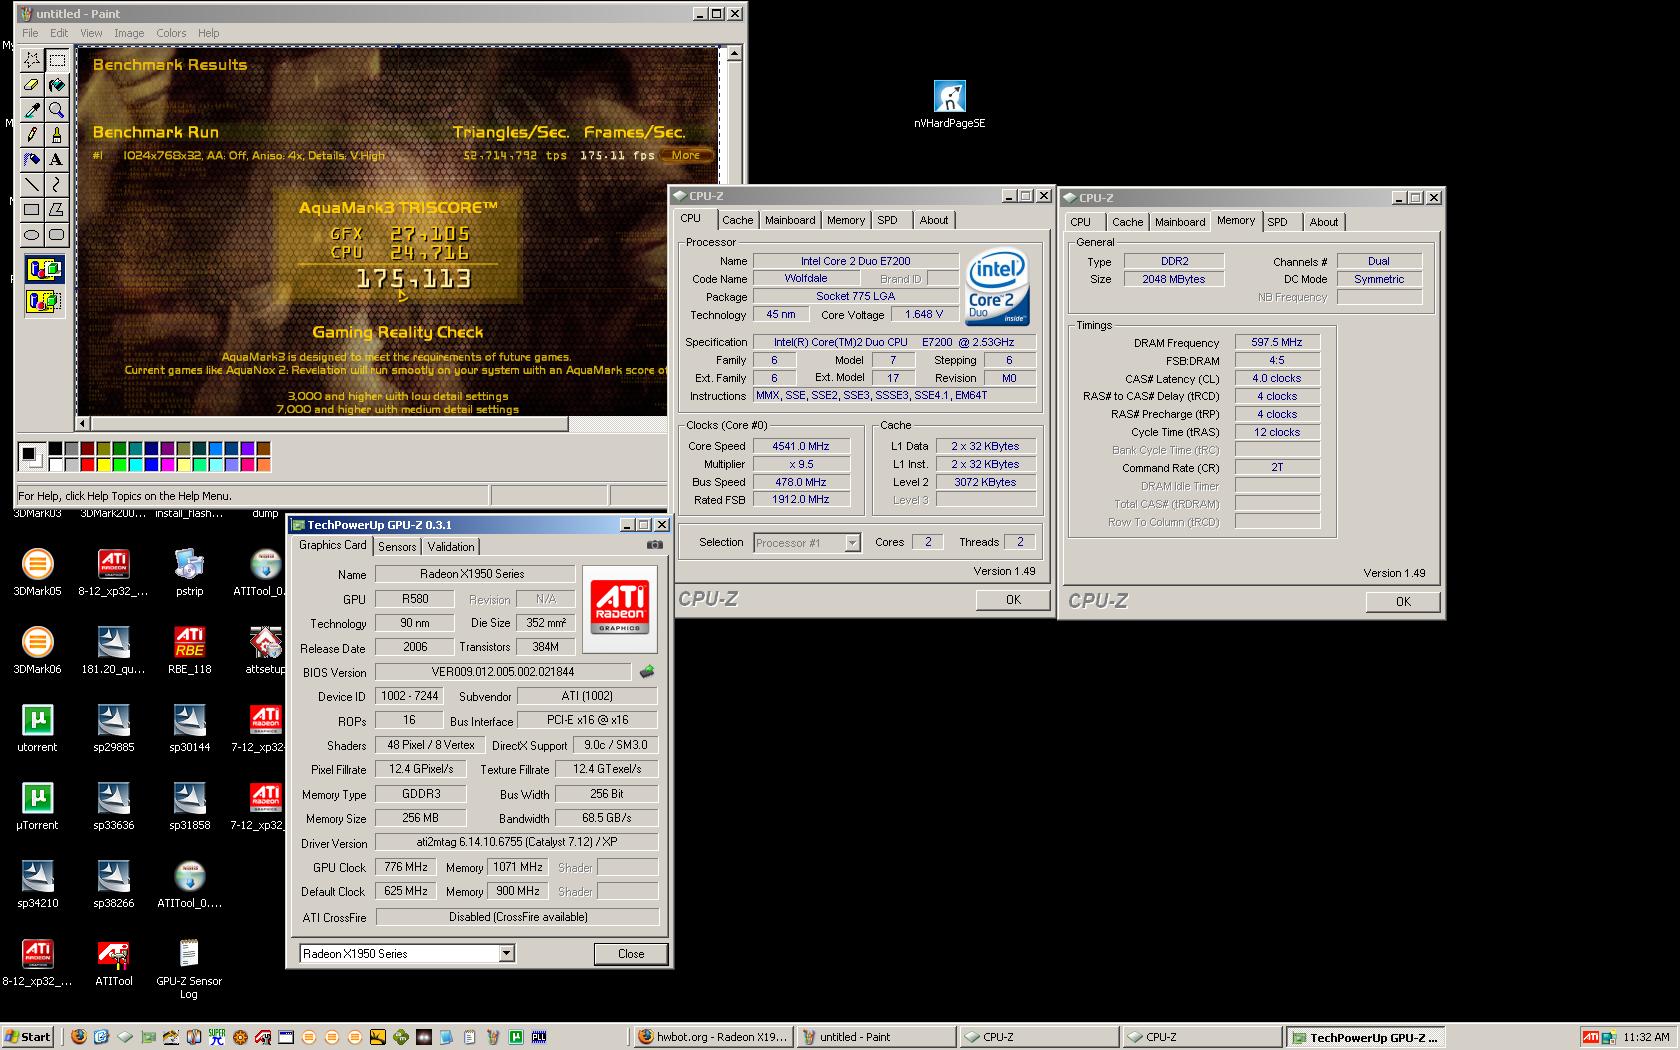Select the Text tool in Paint
Screen dimensions: 1680x1050
click(57, 159)
